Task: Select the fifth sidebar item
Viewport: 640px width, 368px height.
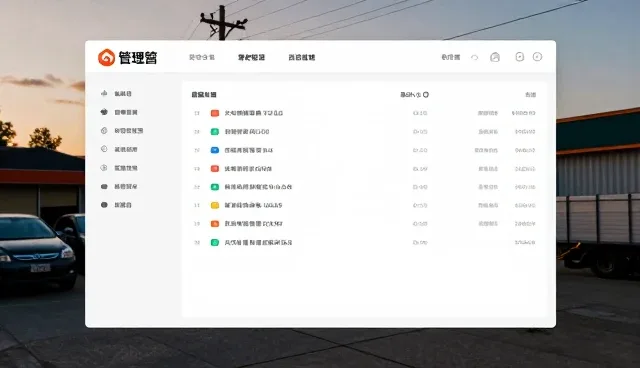Action: pyautogui.click(x=119, y=168)
